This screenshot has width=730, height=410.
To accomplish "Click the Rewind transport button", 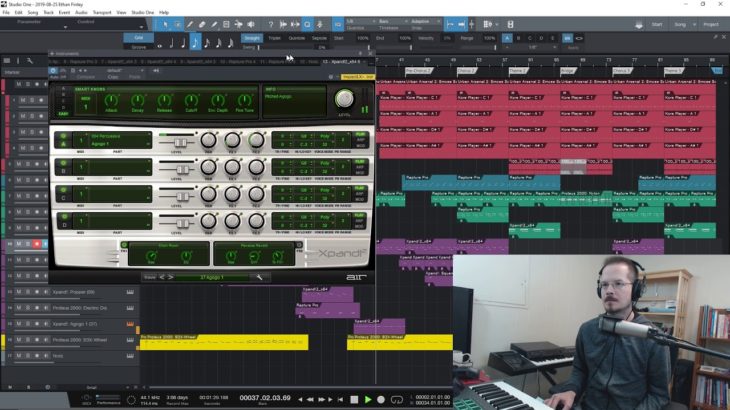I will click(310, 399).
